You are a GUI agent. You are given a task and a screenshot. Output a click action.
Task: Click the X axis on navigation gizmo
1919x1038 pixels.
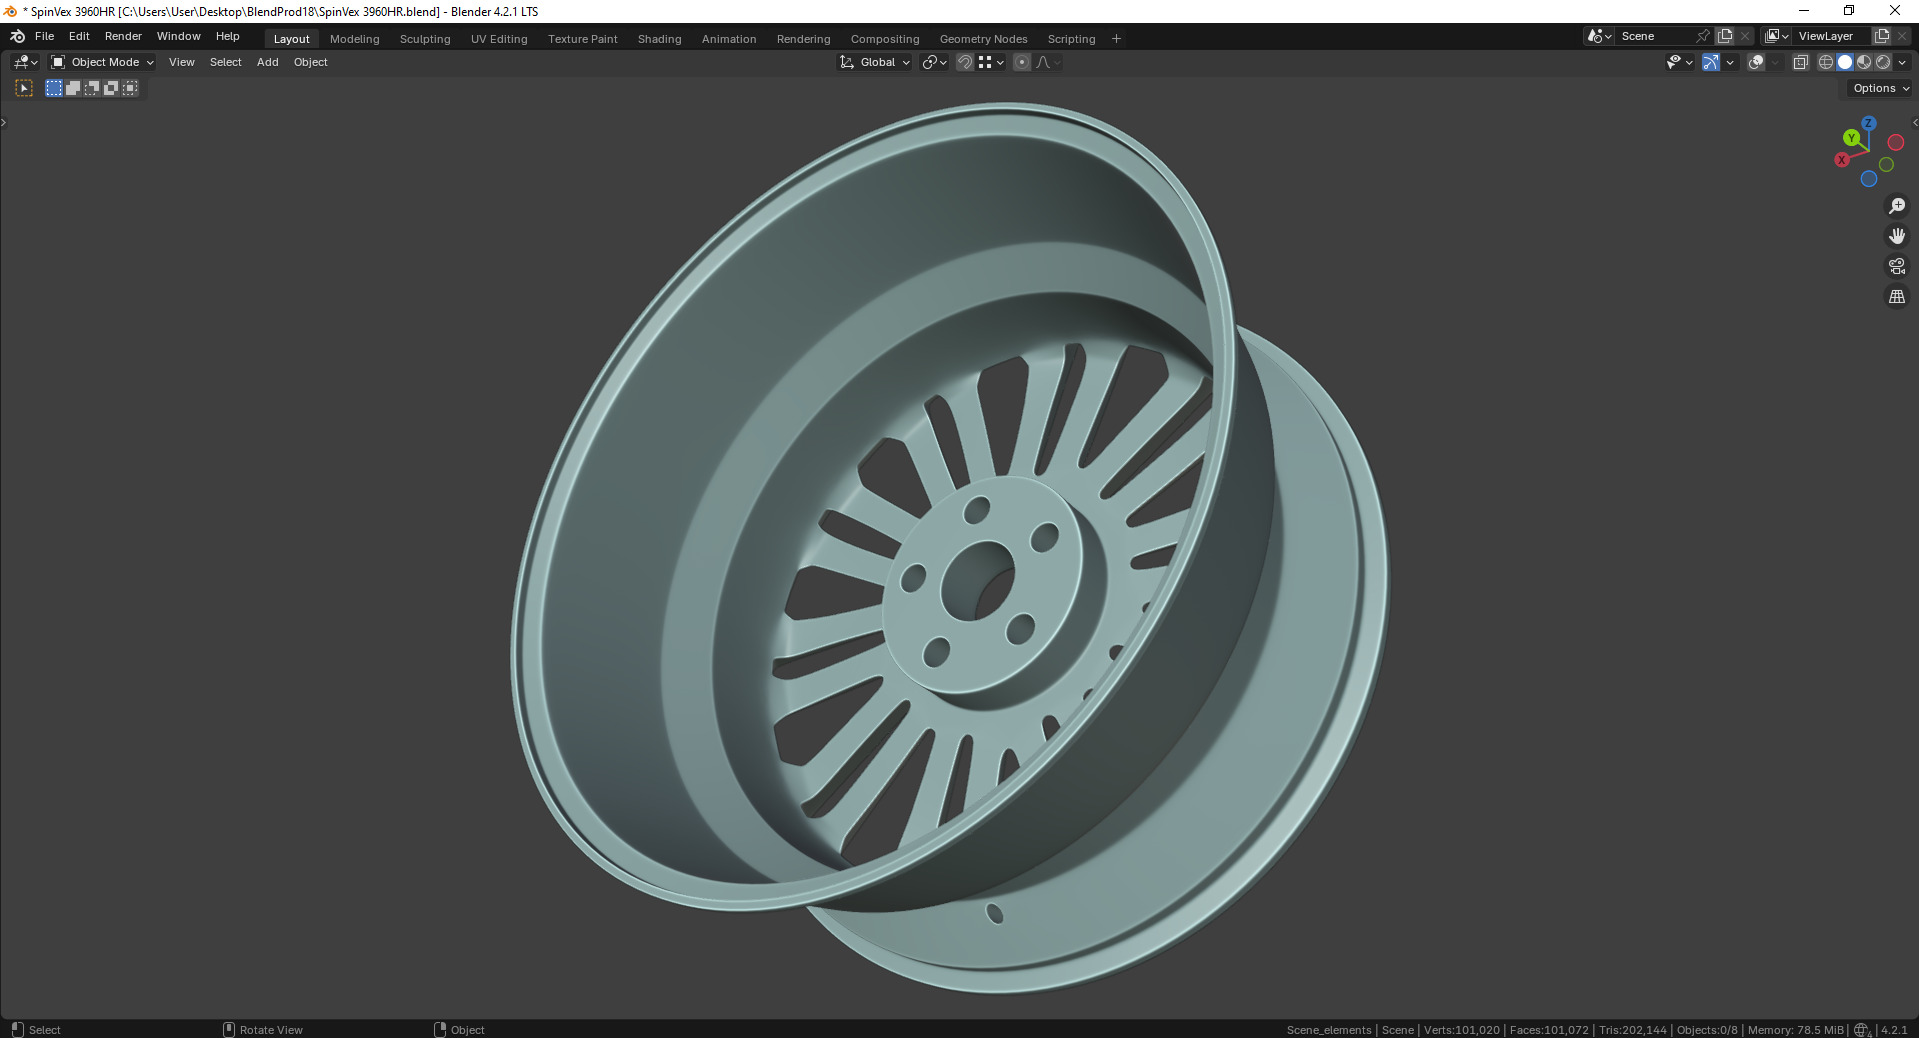[x=1841, y=160]
